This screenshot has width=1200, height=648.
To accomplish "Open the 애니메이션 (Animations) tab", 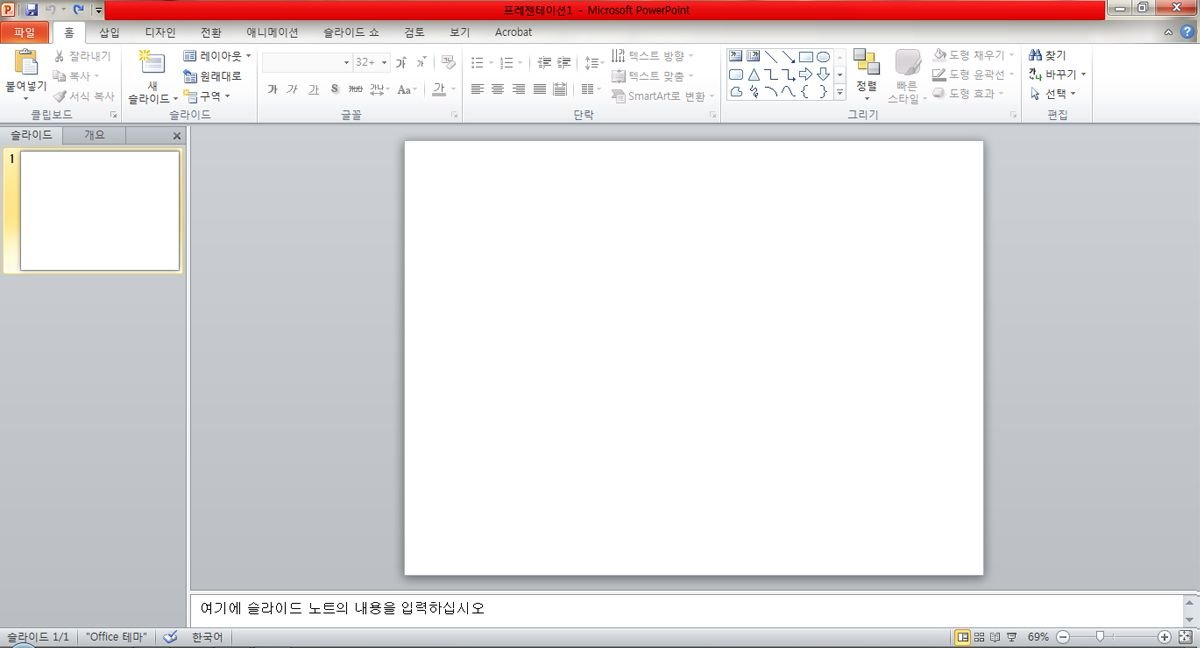I will [x=272, y=32].
